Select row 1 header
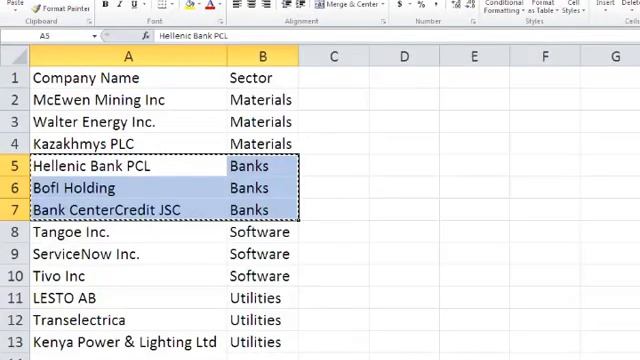This screenshot has width=640, height=360. point(15,78)
